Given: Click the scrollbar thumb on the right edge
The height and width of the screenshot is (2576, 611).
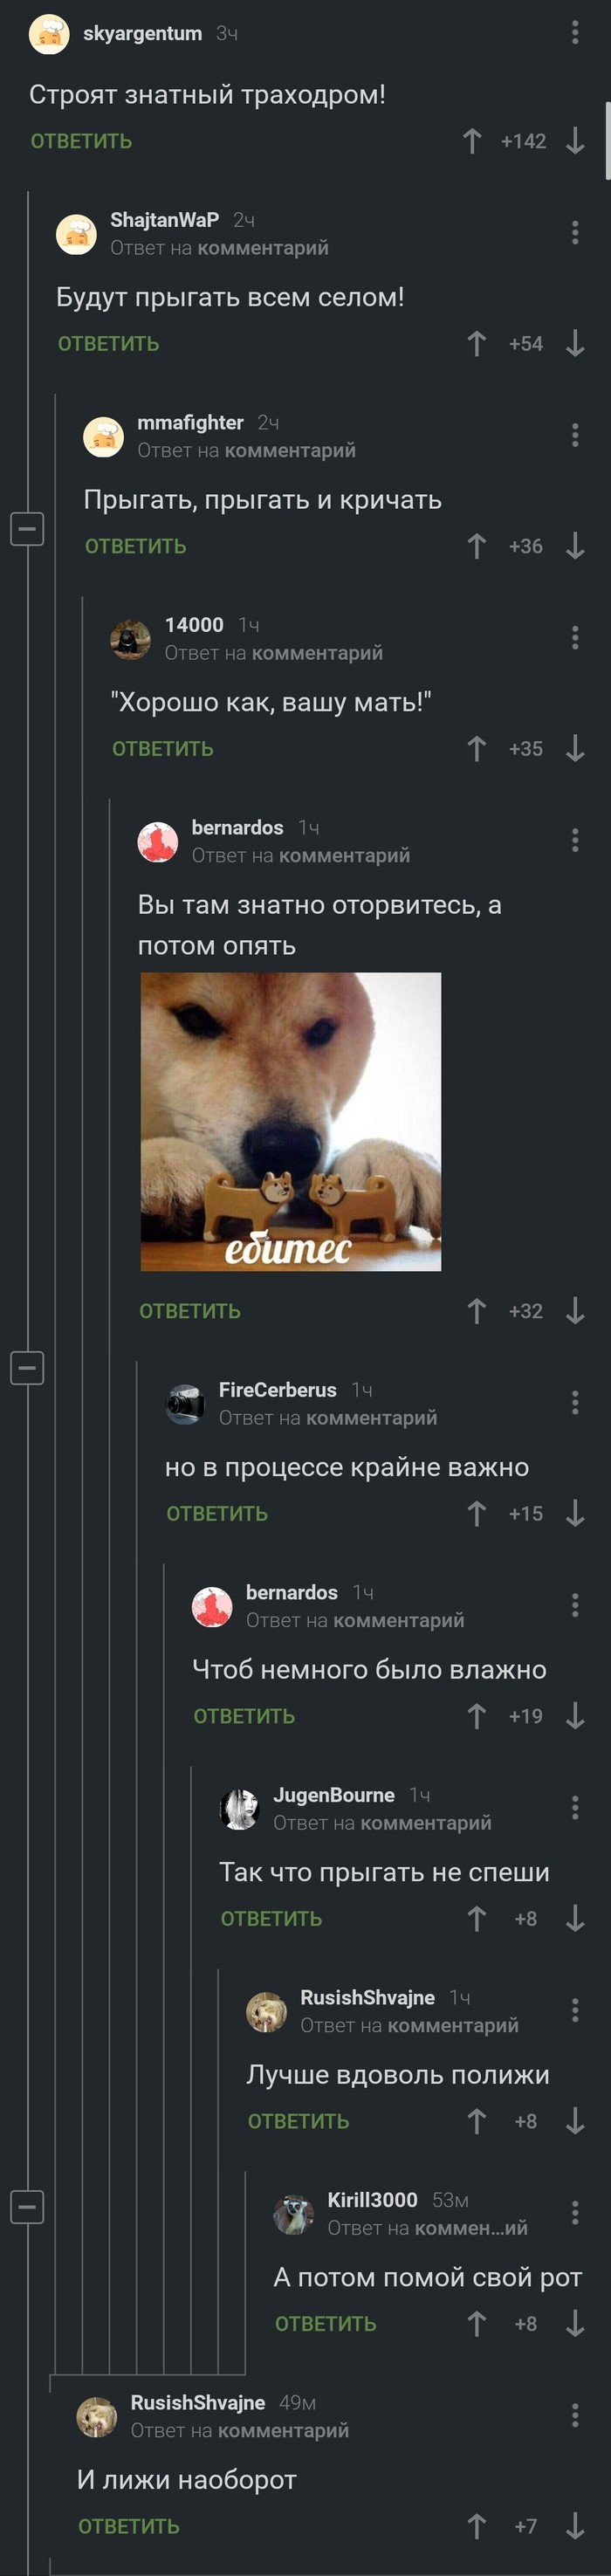Looking at the screenshot, I should [607, 140].
